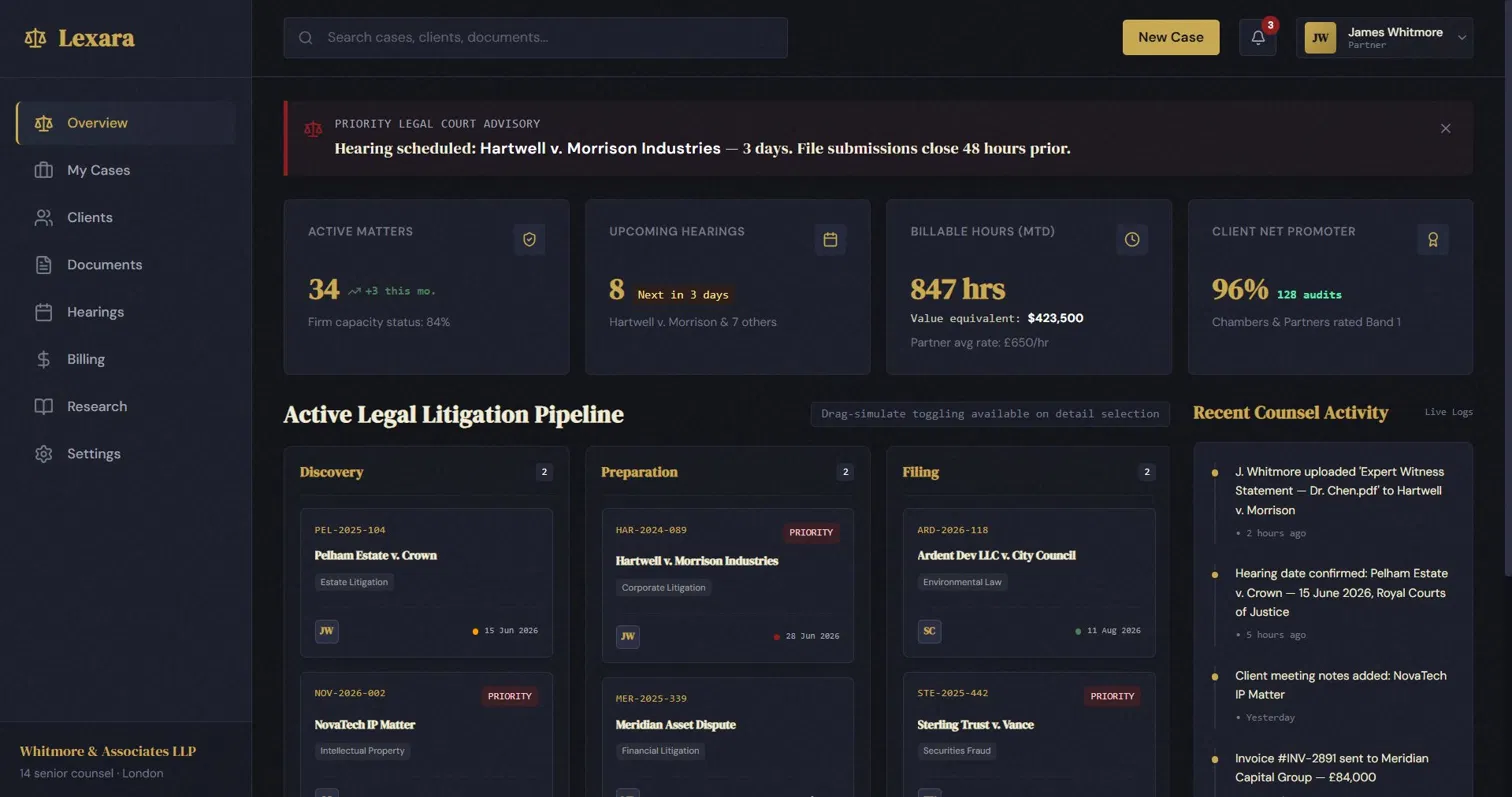This screenshot has height=797, width=1512.
Task: Click the shield icon on Active Matters card
Action: click(x=530, y=240)
